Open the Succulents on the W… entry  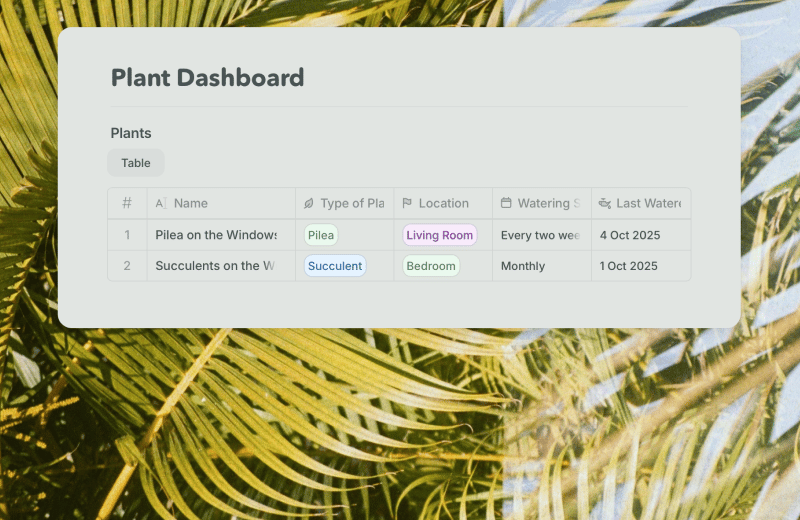pos(215,266)
